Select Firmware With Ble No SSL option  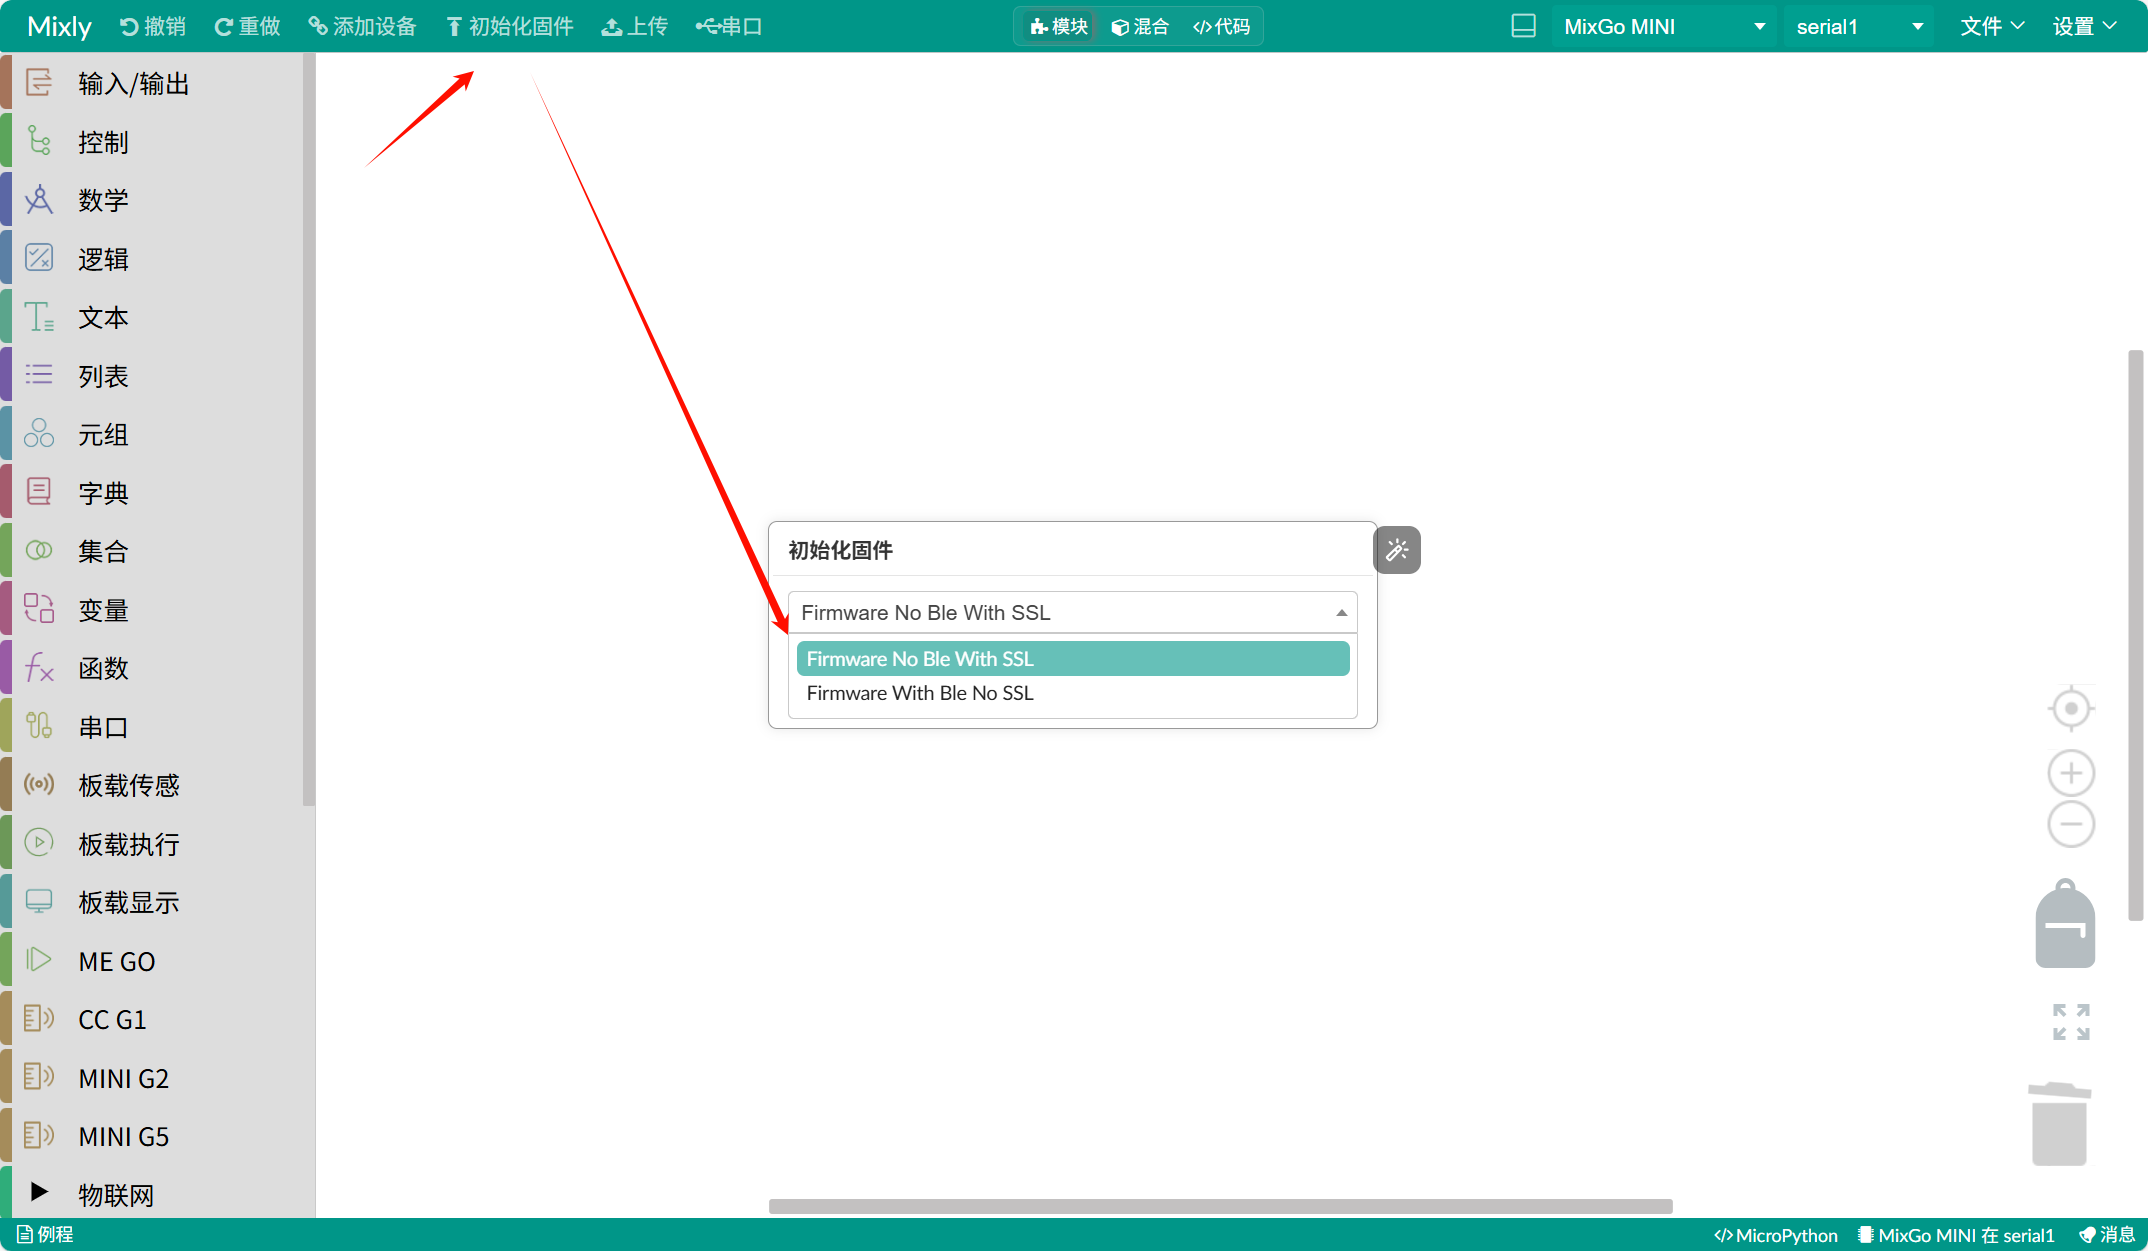[x=920, y=693]
